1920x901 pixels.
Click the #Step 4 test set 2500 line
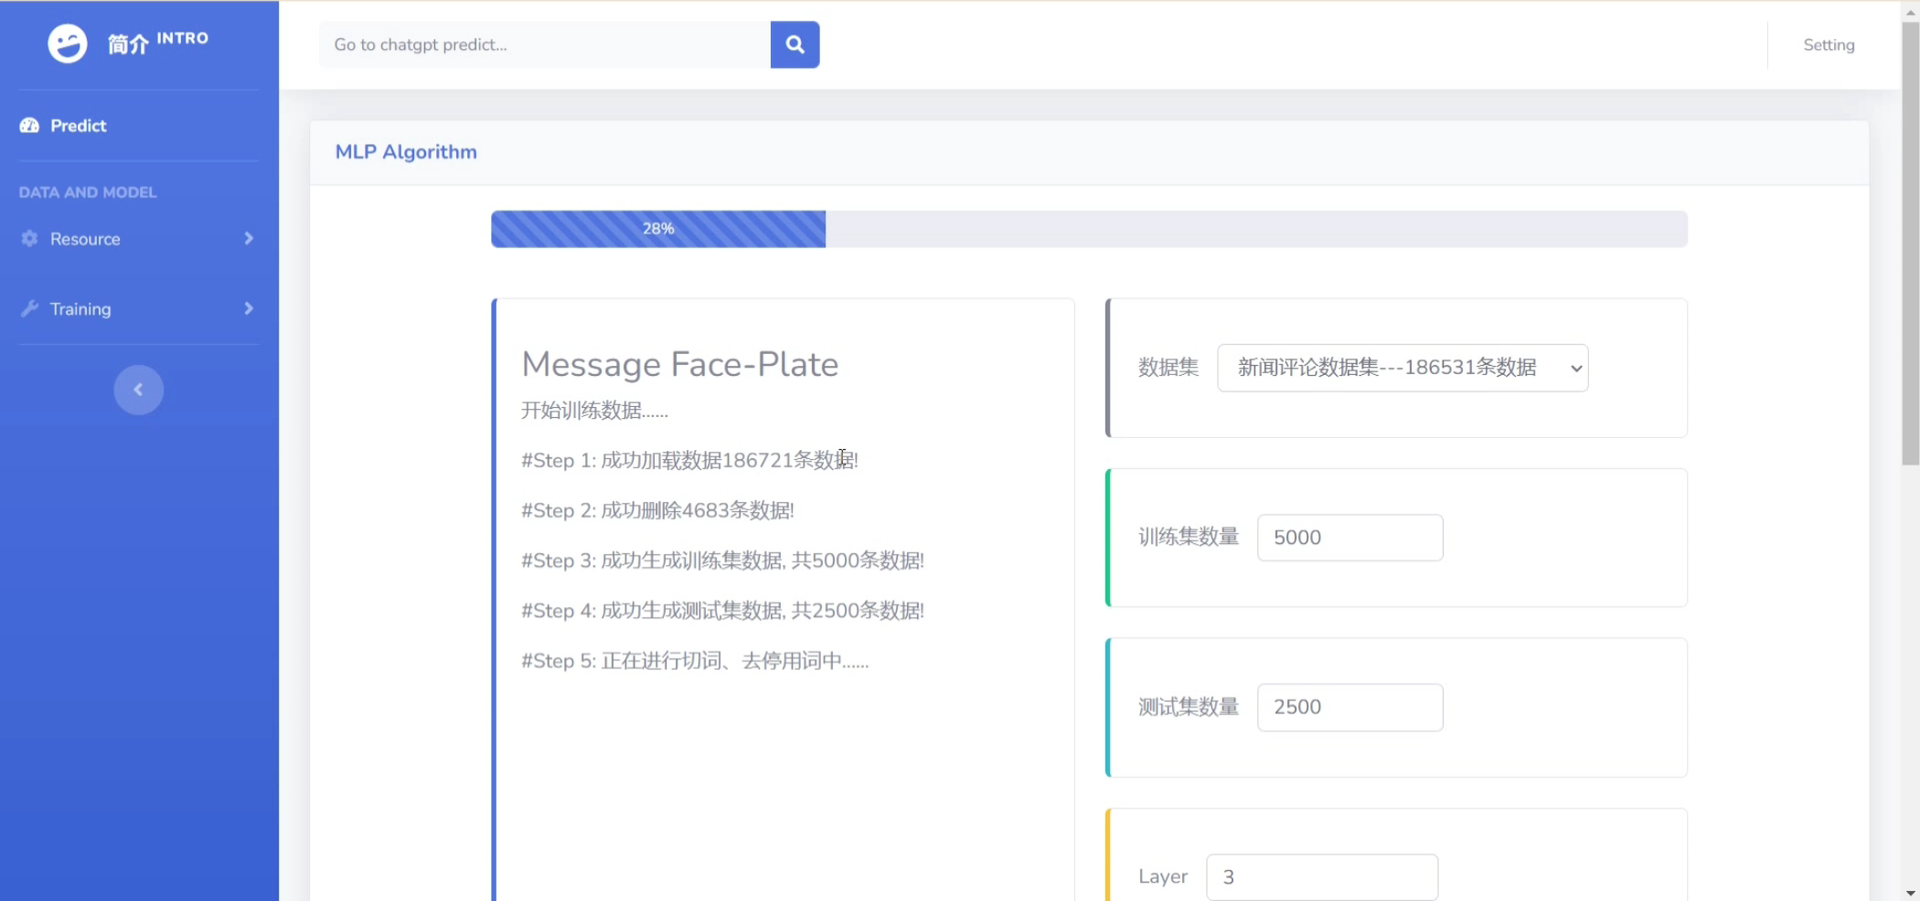tap(723, 611)
